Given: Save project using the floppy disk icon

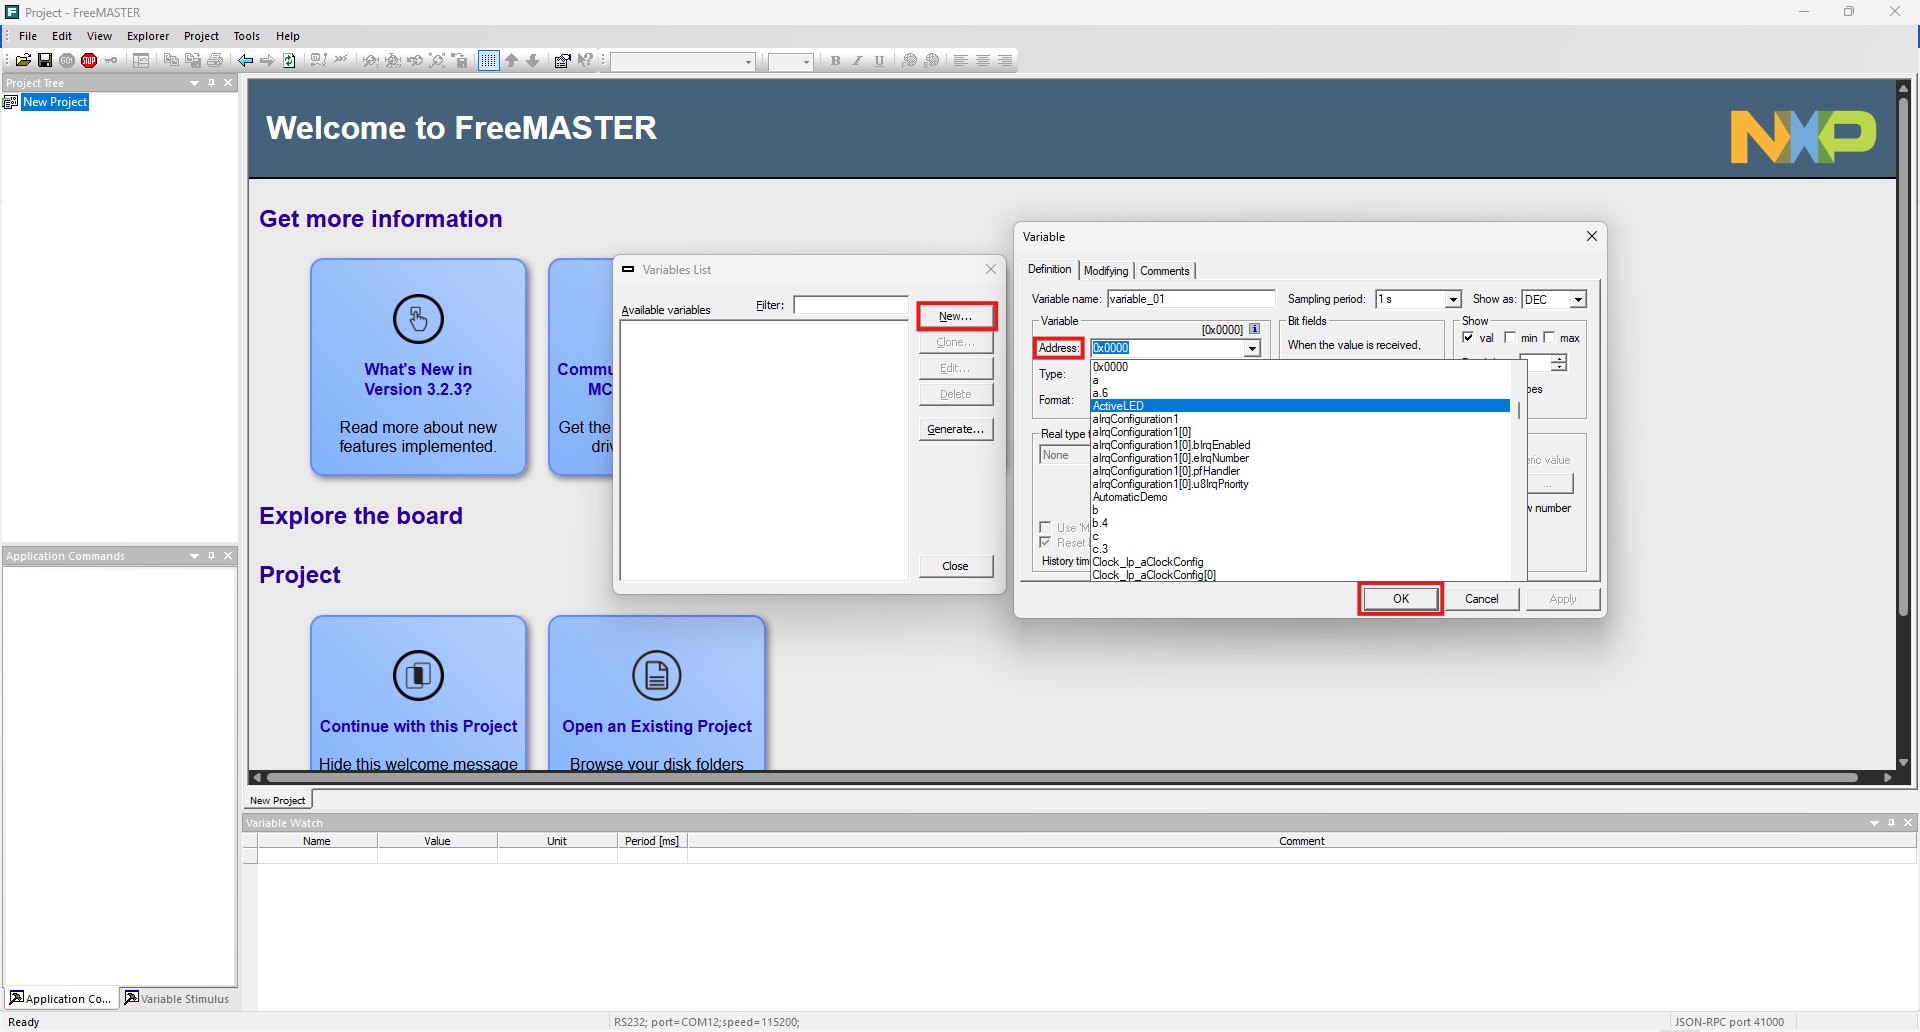Looking at the screenshot, I should coord(45,61).
